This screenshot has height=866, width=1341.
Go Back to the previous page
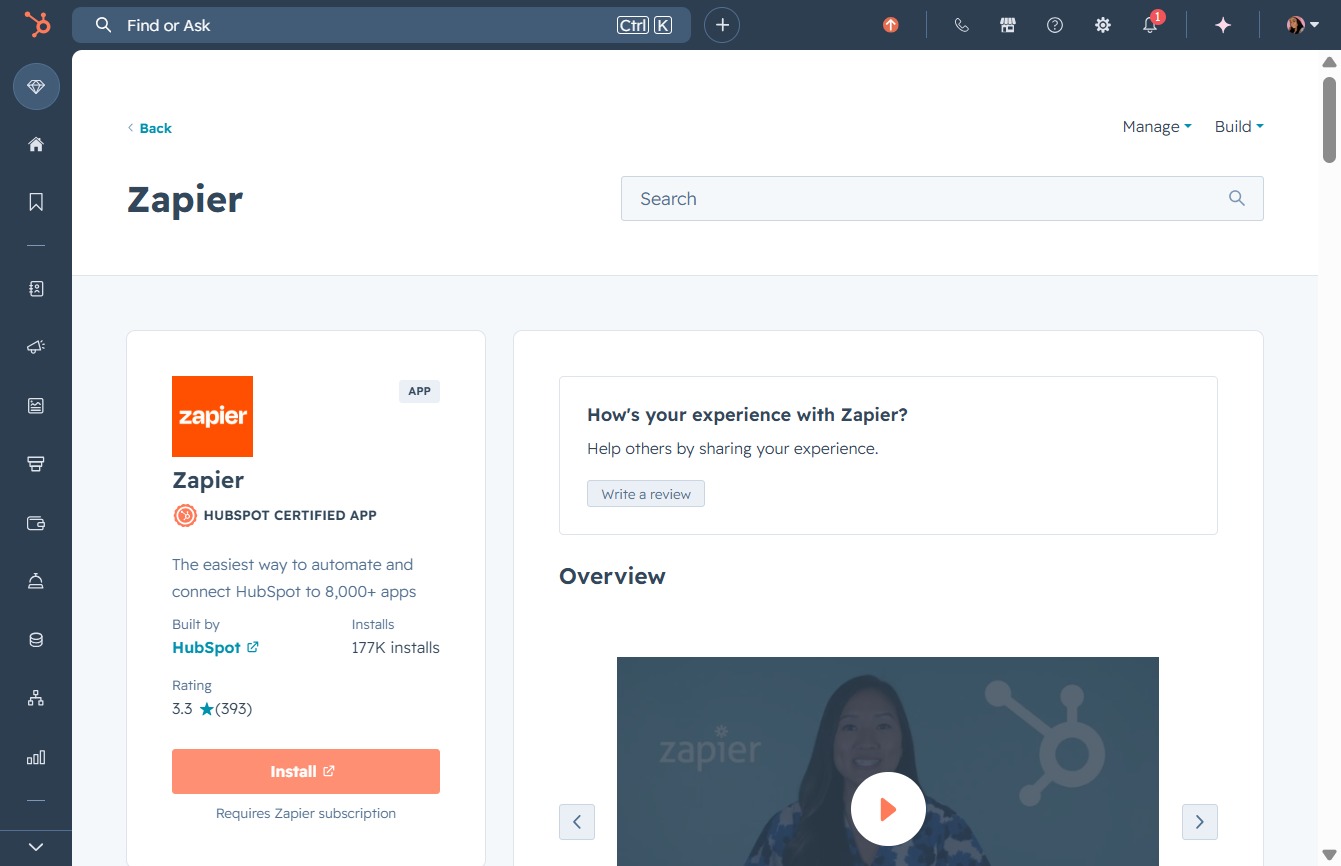[x=150, y=128]
